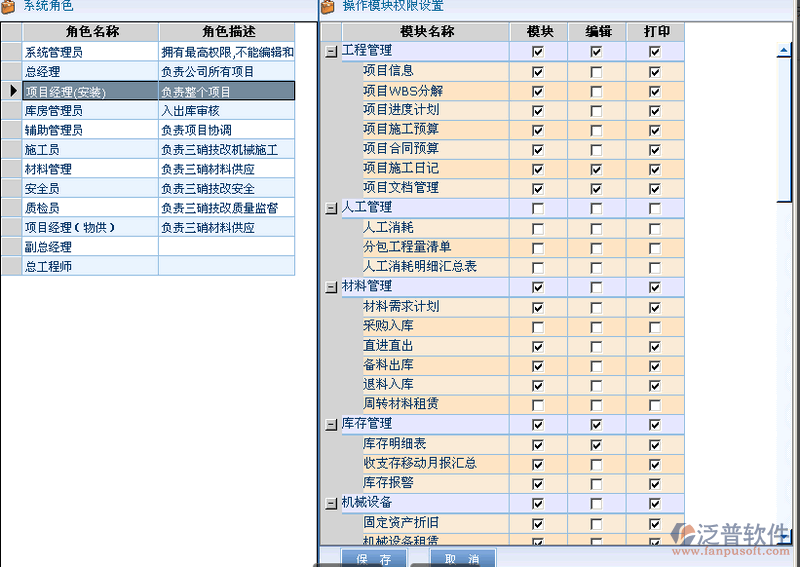The width and height of the screenshot is (800, 567).
Task: Click the vertical scrollbar thumb in permissions panel
Action: pyautogui.click(x=784, y=130)
